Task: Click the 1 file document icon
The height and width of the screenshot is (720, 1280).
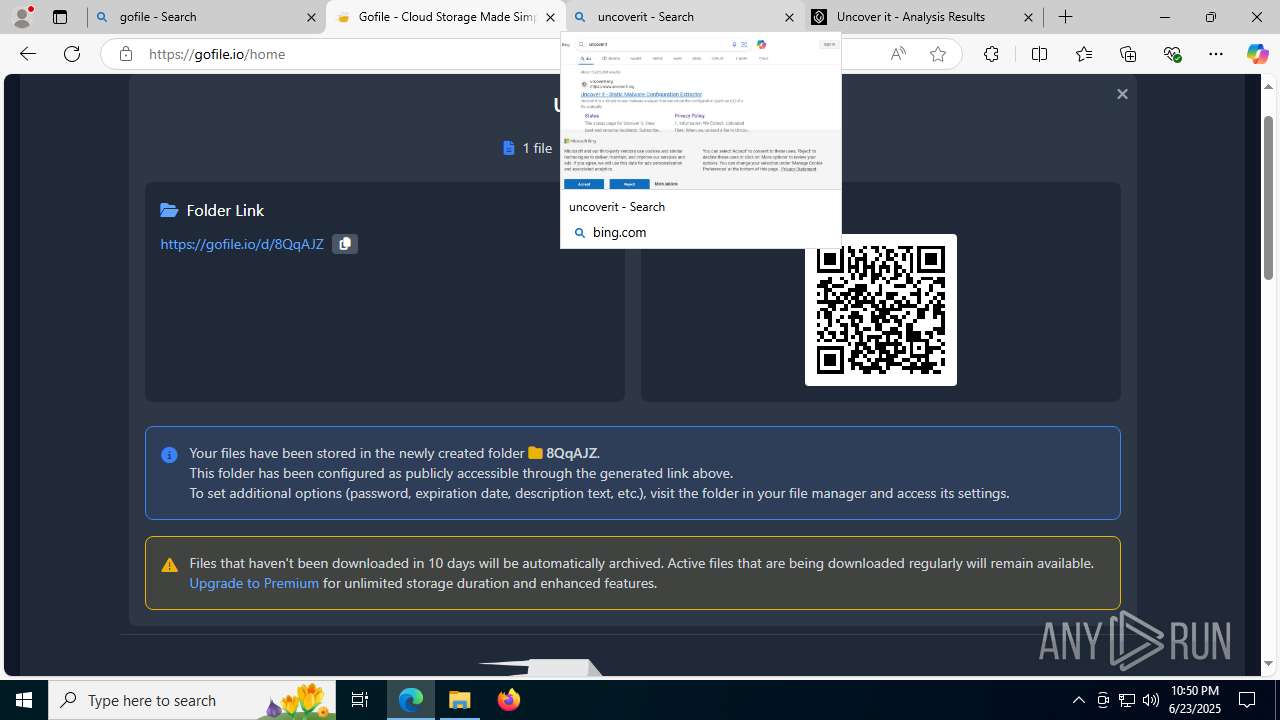Action: point(509,148)
